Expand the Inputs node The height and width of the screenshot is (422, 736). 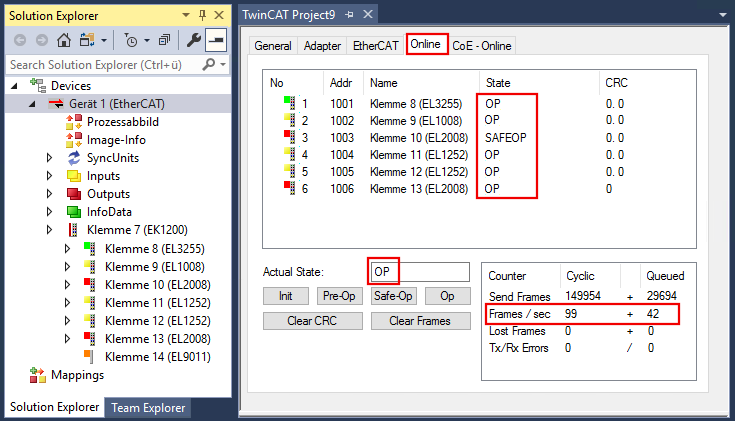(x=49, y=176)
